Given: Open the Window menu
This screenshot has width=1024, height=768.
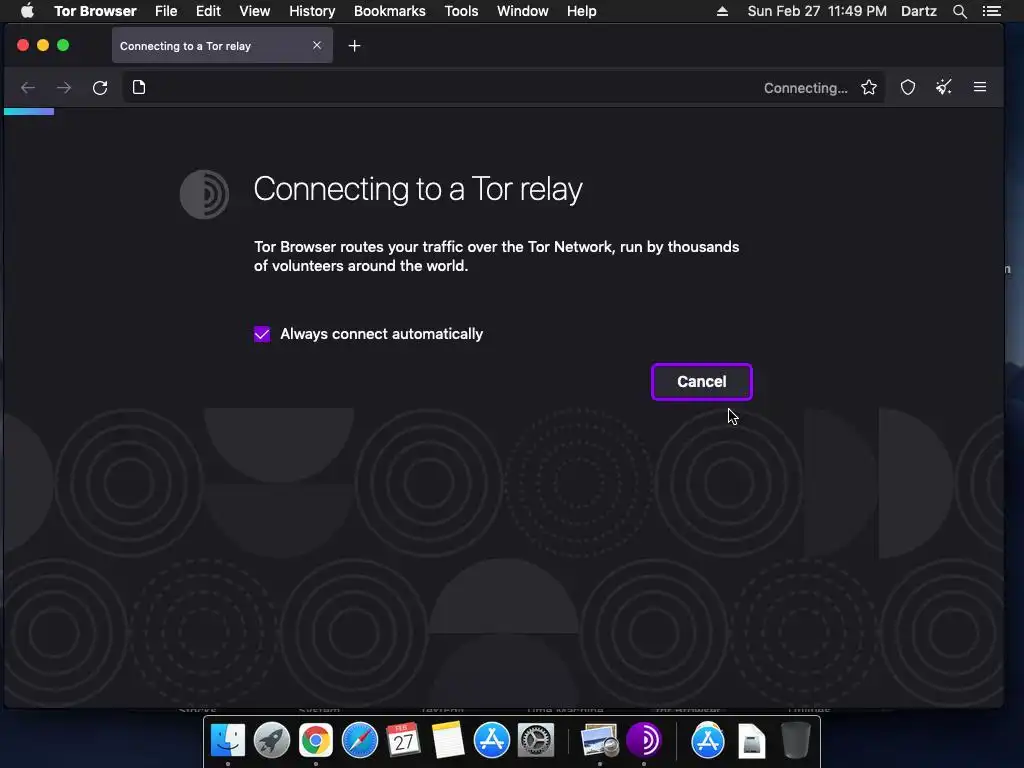Looking at the screenshot, I should (522, 11).
